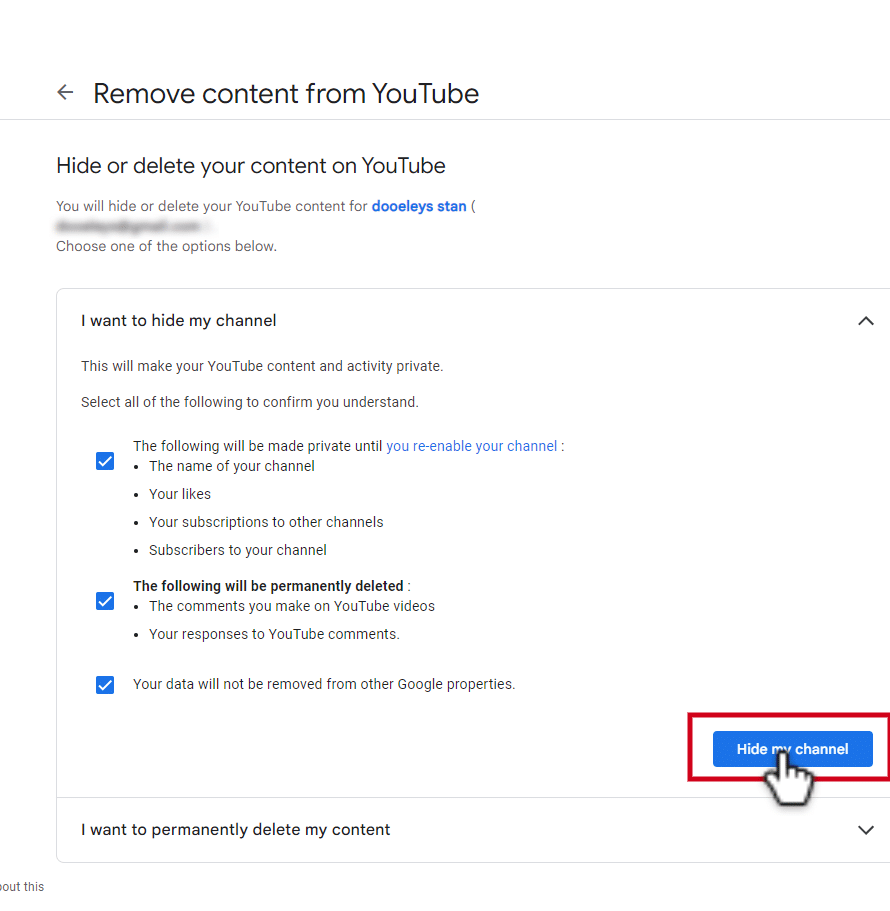Uncheck the permanently deleted confirmation checkbox
Viewport: 890px width, 911px height.
click(x=105, y=601)
